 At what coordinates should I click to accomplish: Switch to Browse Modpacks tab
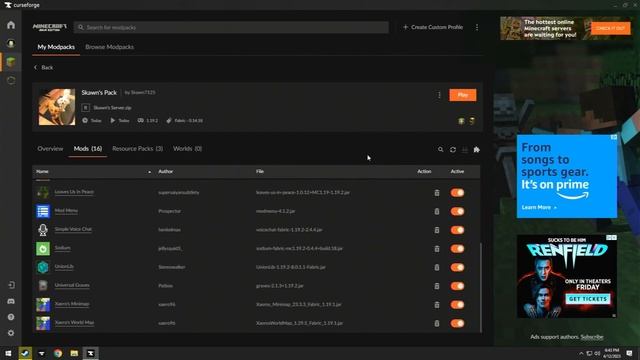[x=109, y=47]
